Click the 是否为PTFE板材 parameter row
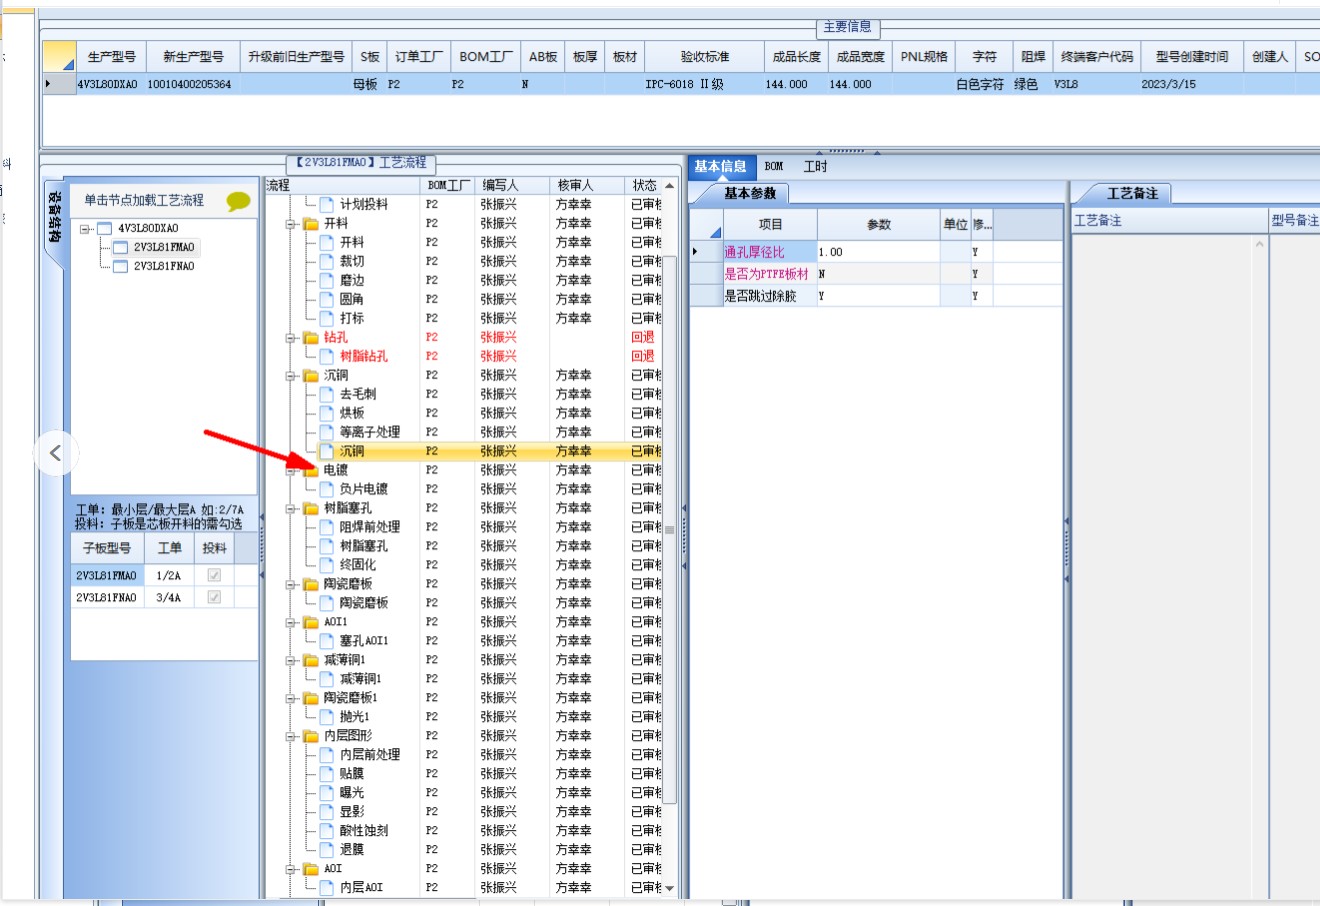The image size is (1320, 906). 875,274
